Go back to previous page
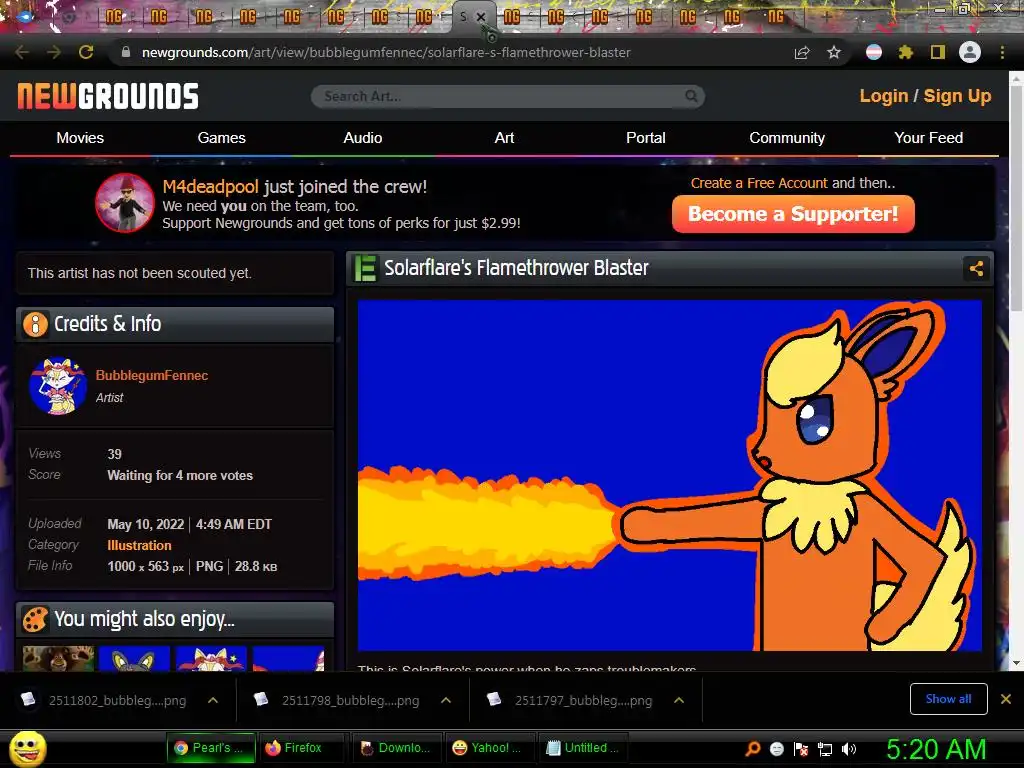Viewport: 1024px width, 768px height. (x=22, y=52)
